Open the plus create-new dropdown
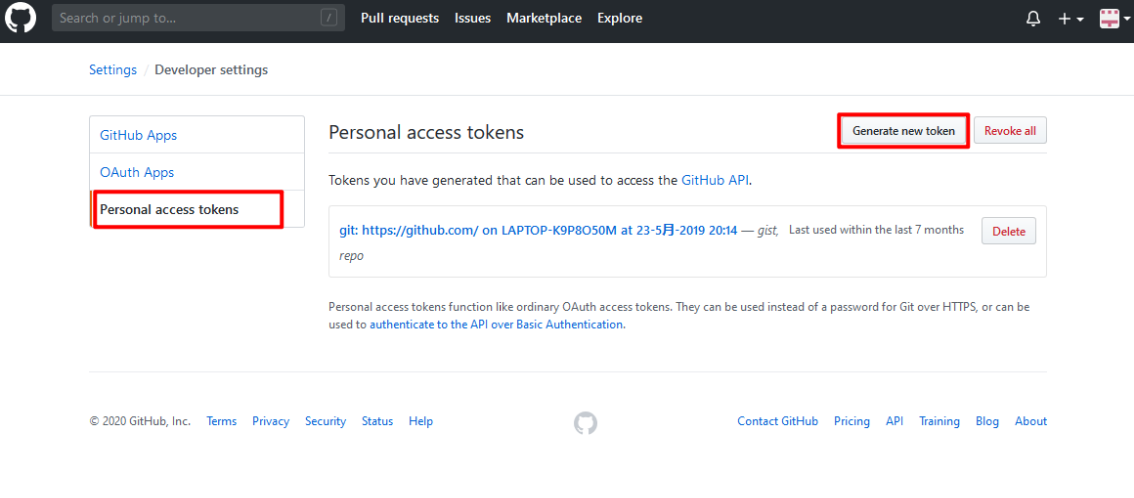The width and height of the screenshot is (1134, 498). tap(1071, 18)
